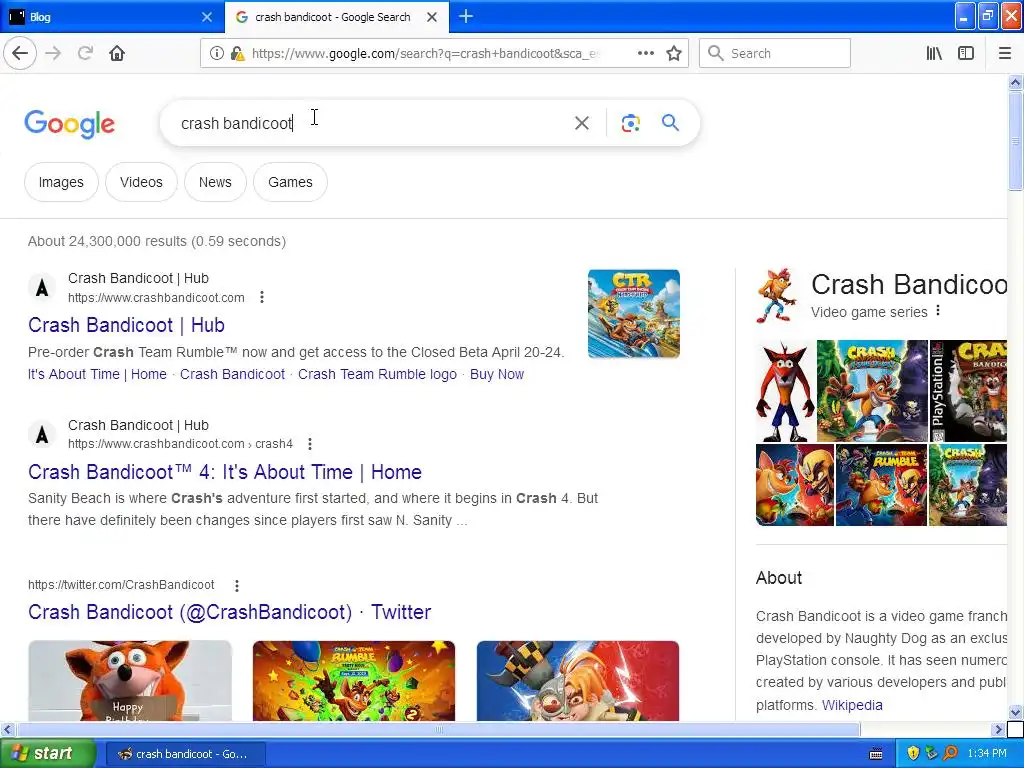Show site information icon in address bar
The image size is (1024, 768).
217,54
